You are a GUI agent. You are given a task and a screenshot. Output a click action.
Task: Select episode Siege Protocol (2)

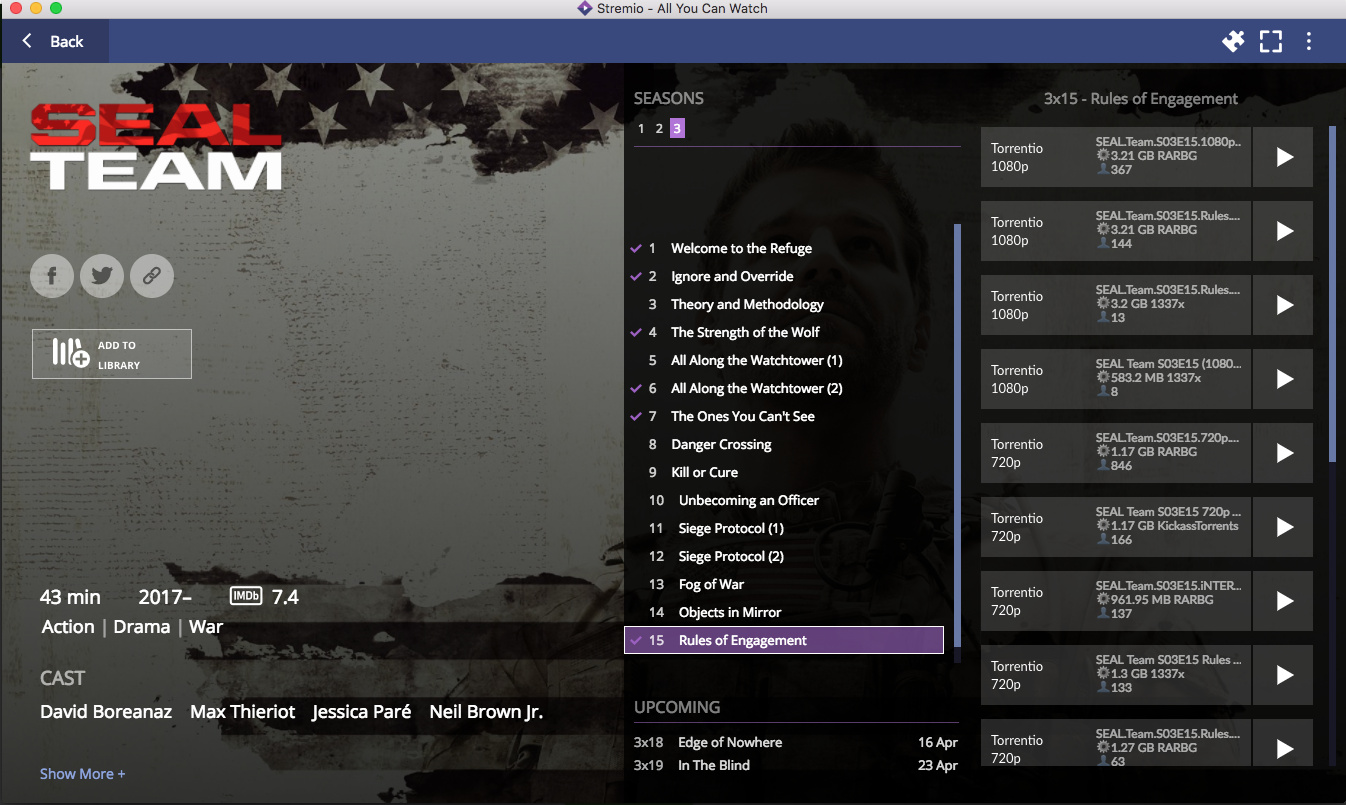click(x=784, y=556)
